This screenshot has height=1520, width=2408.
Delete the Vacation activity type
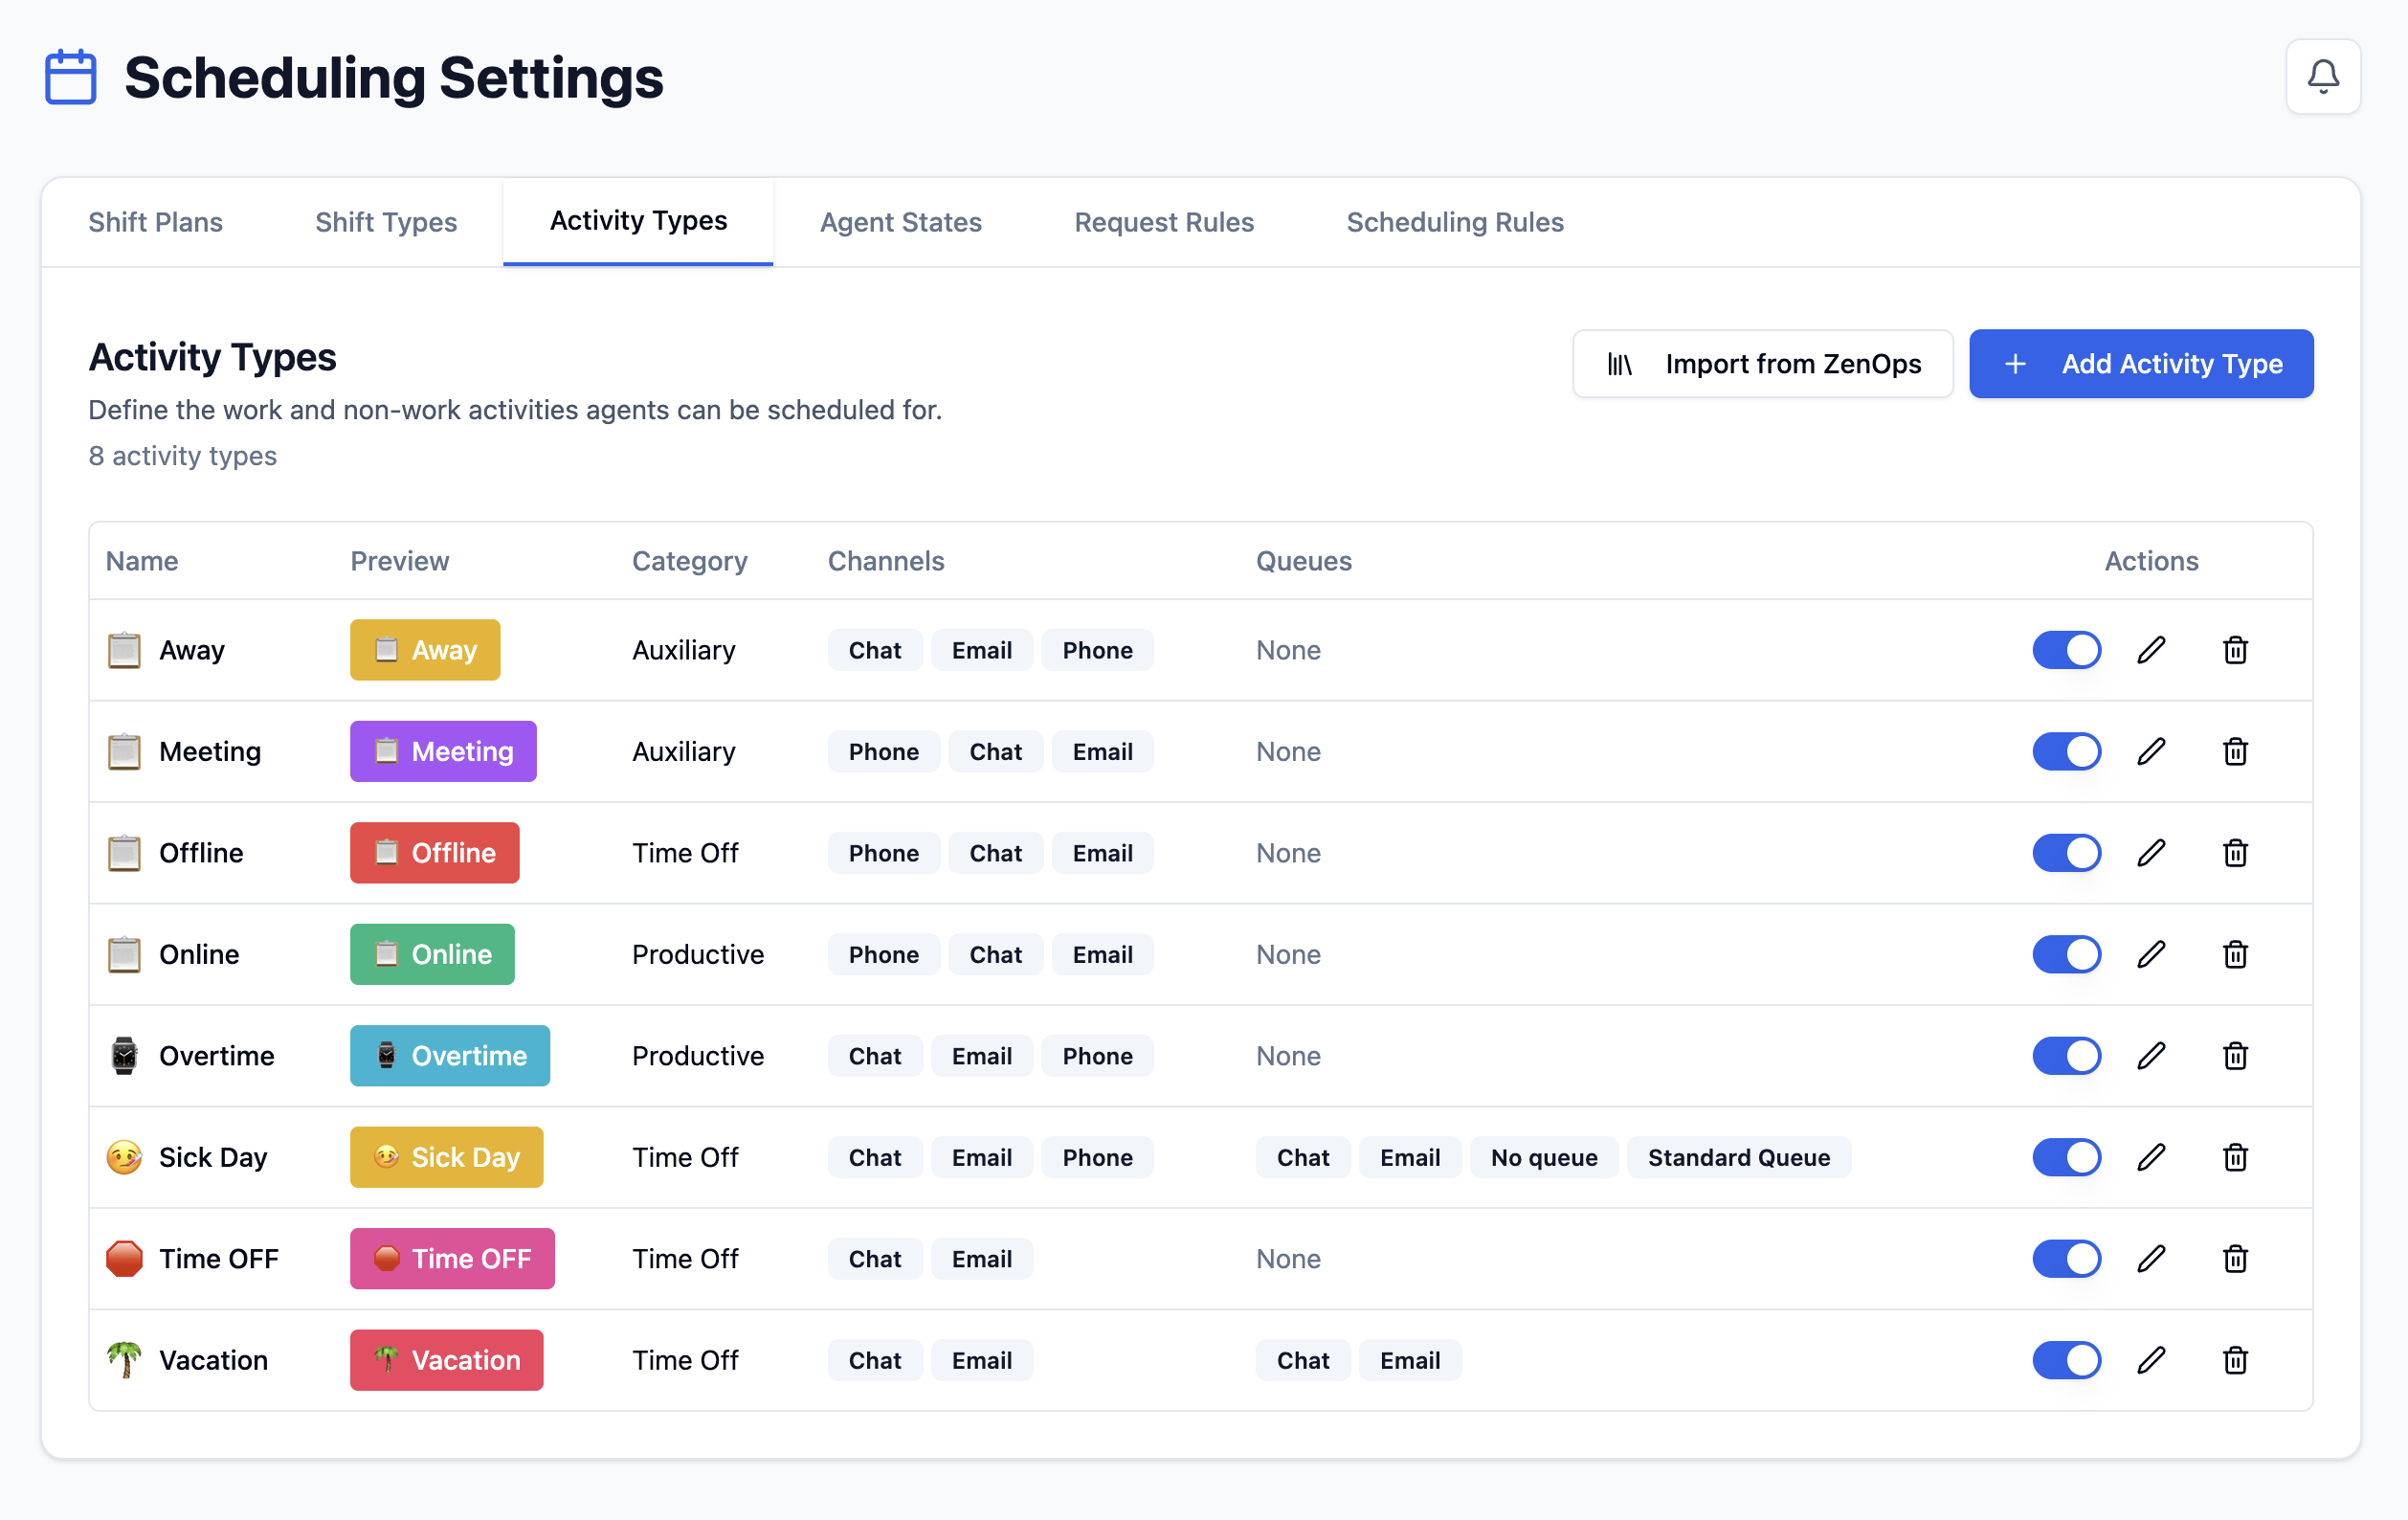2235,1360
